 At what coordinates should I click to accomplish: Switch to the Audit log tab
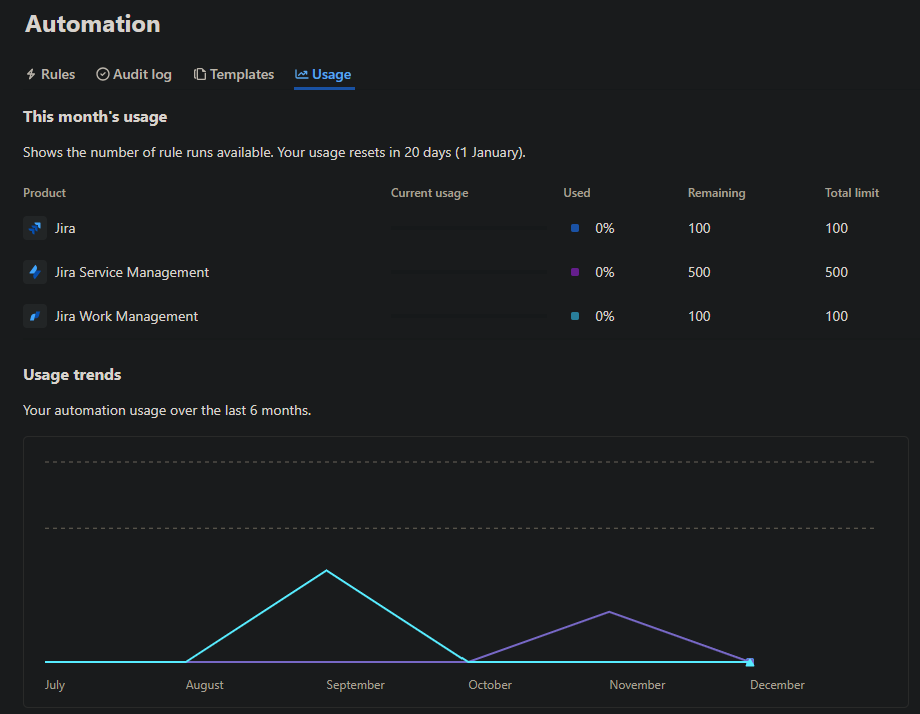134,75
